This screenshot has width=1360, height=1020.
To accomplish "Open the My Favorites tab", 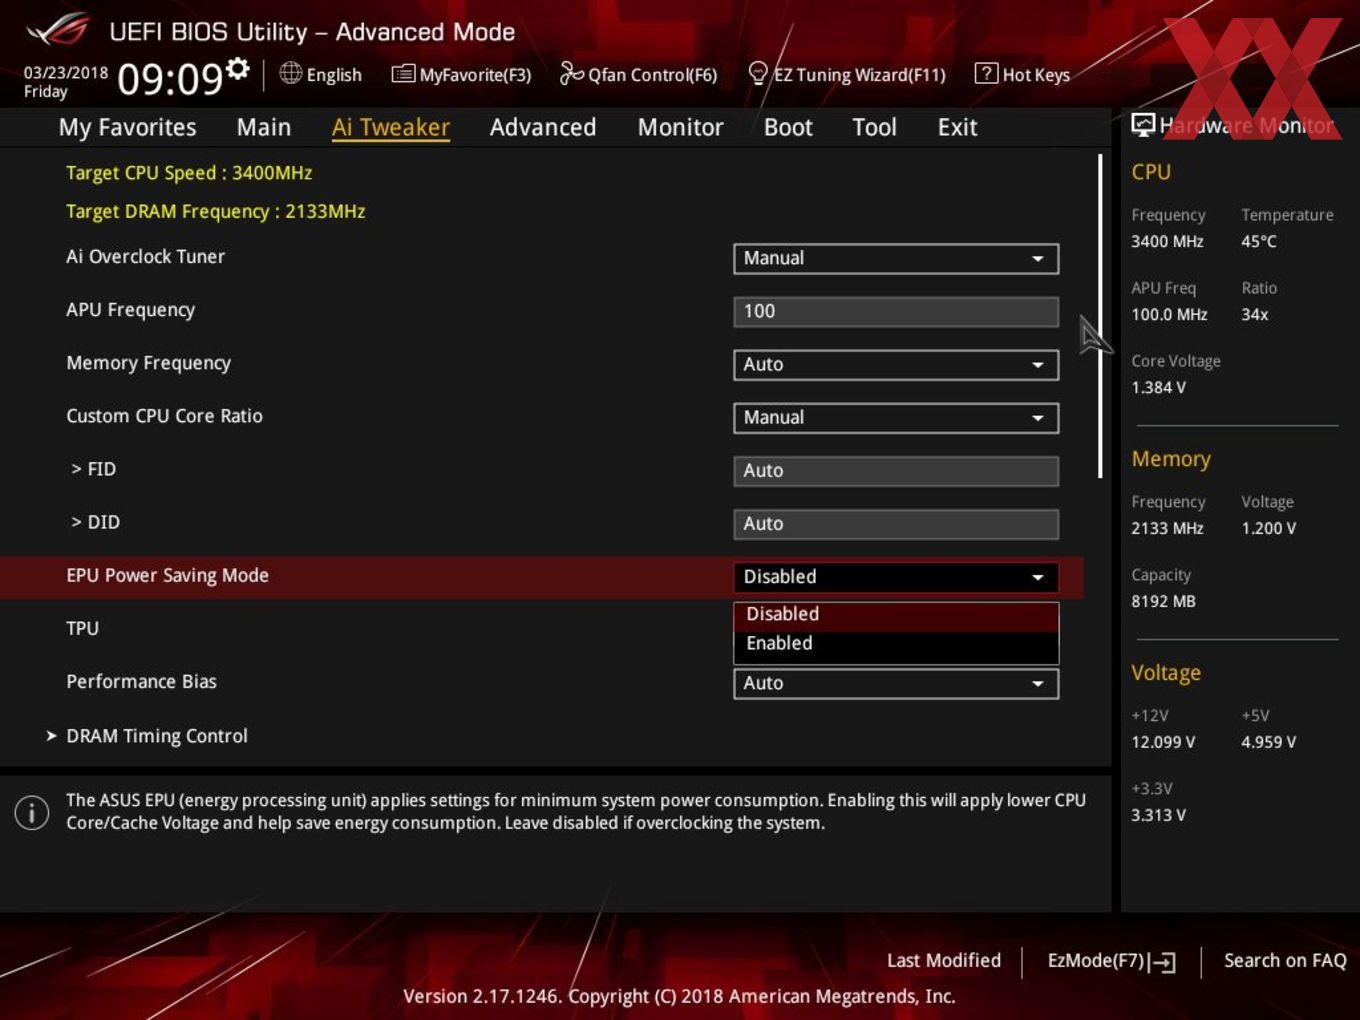I will (127, 127).
